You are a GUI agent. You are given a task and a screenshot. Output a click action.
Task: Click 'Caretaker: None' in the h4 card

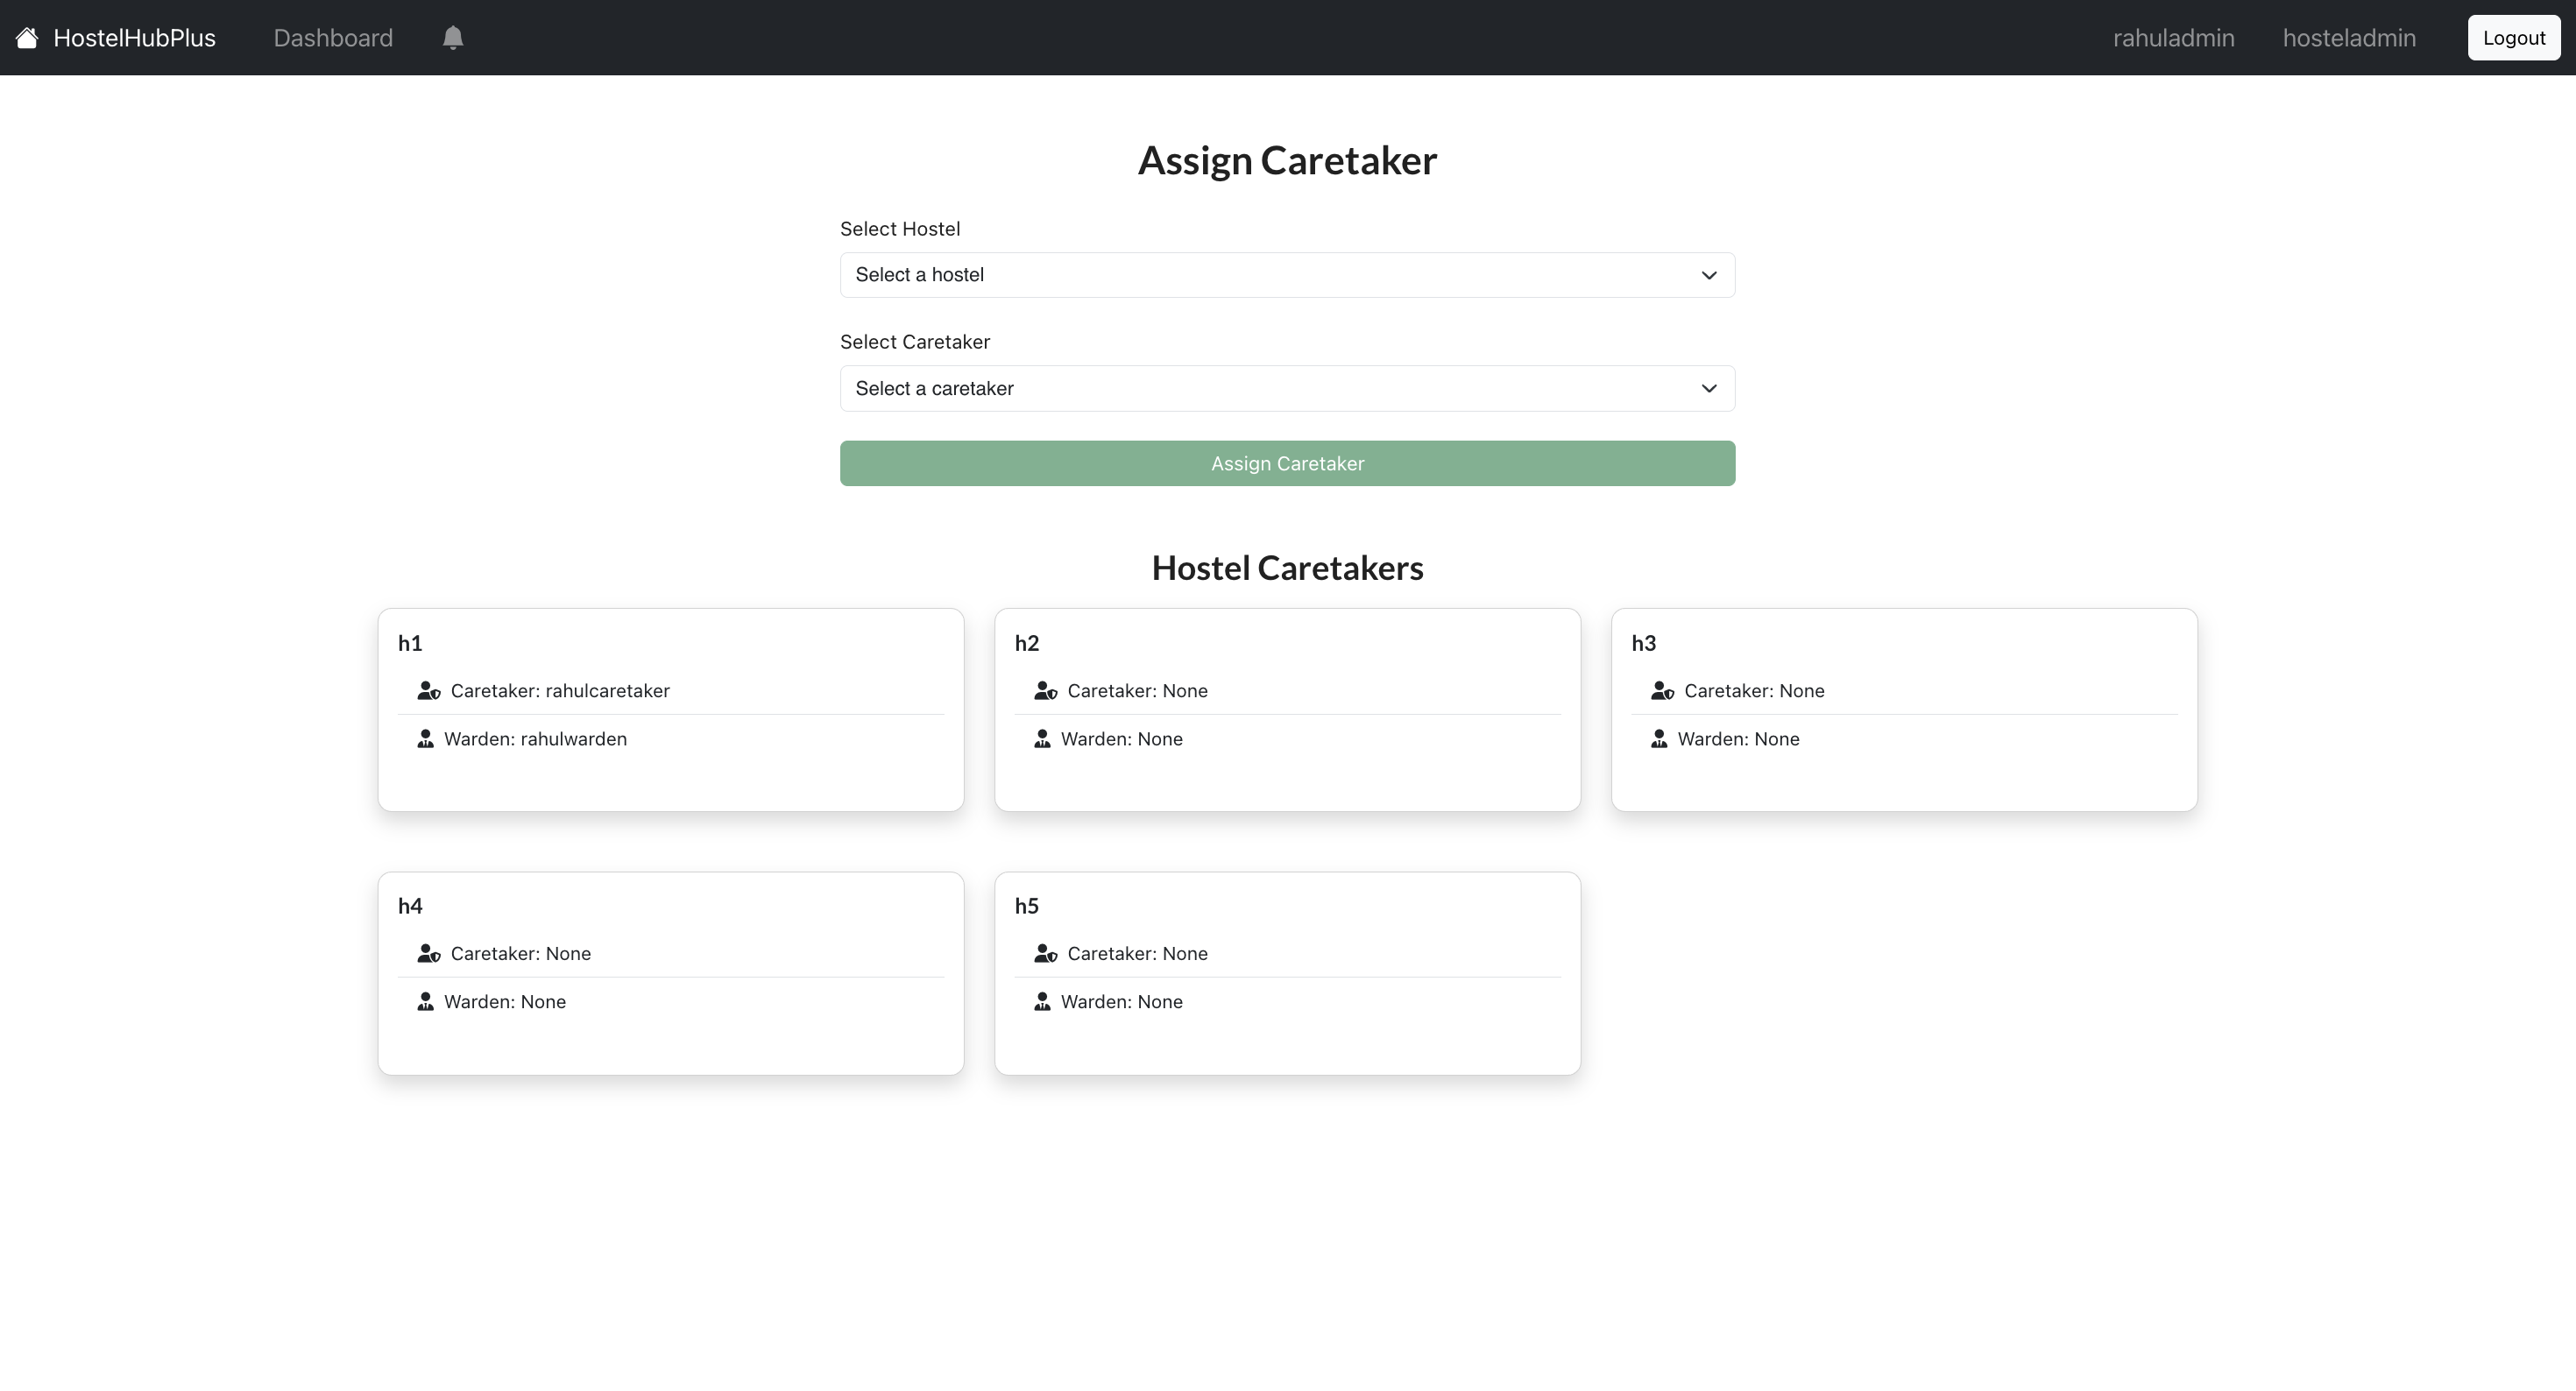tap(520, 954)
